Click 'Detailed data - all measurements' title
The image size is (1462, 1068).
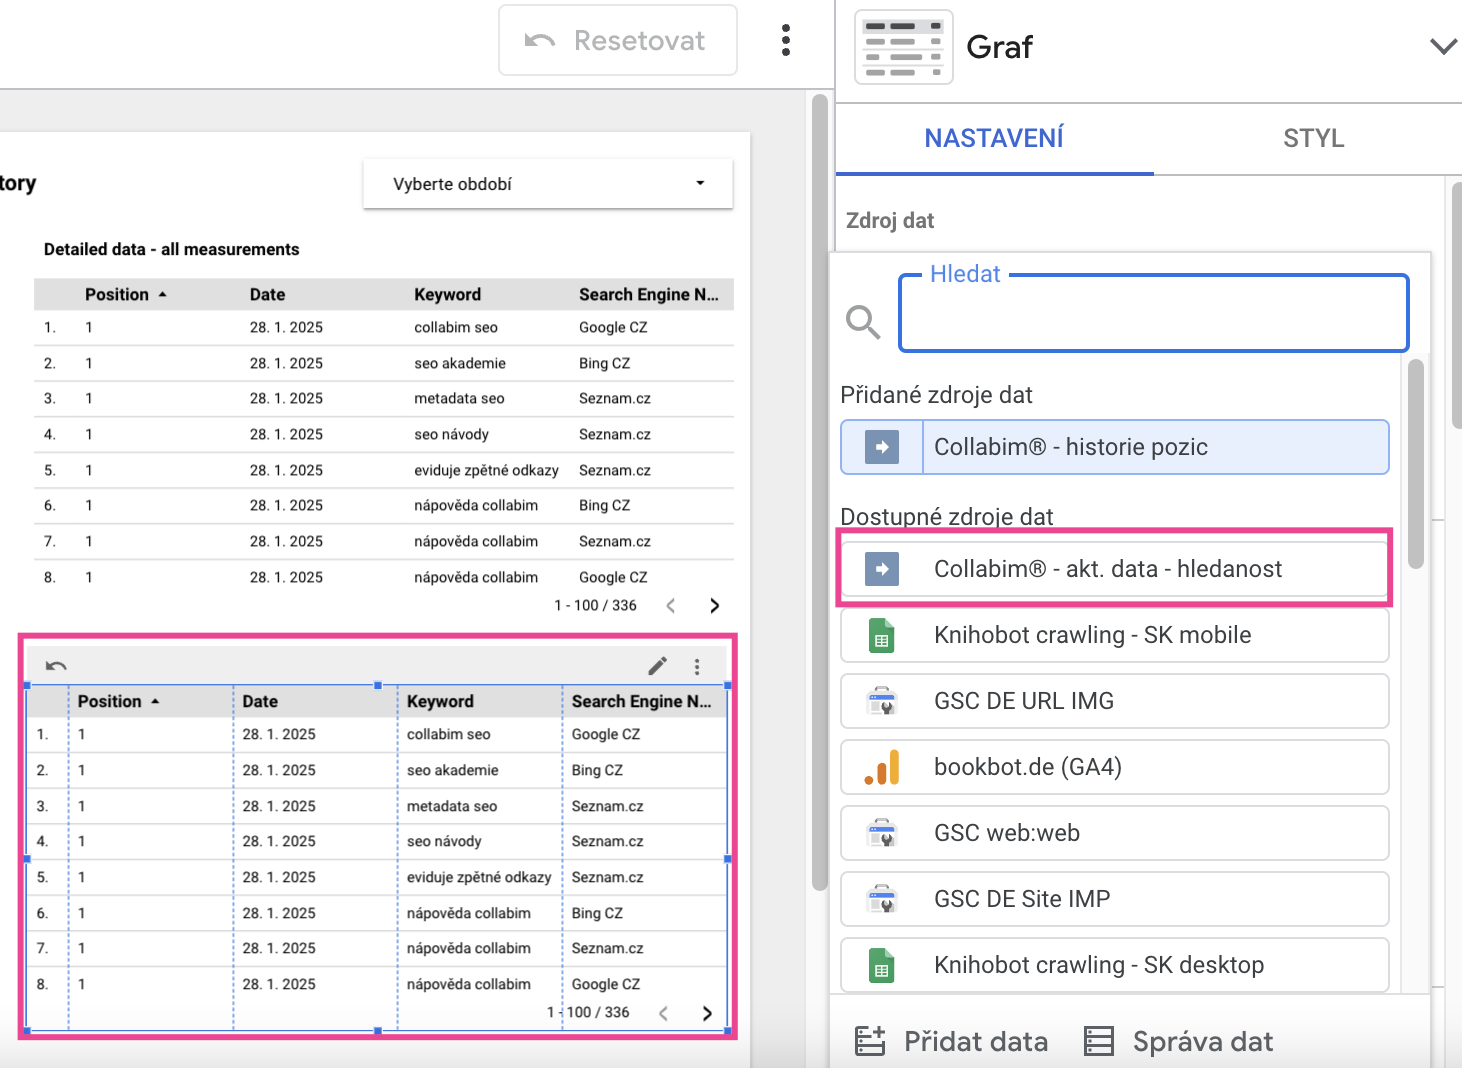tap(172, 249)
